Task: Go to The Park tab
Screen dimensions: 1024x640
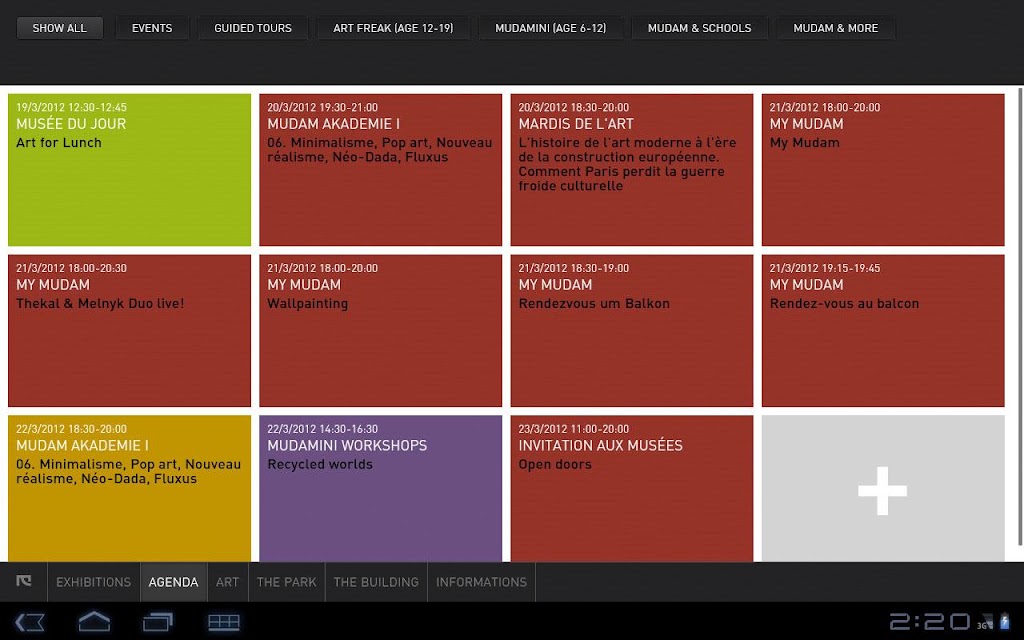Action: point(287,582)
